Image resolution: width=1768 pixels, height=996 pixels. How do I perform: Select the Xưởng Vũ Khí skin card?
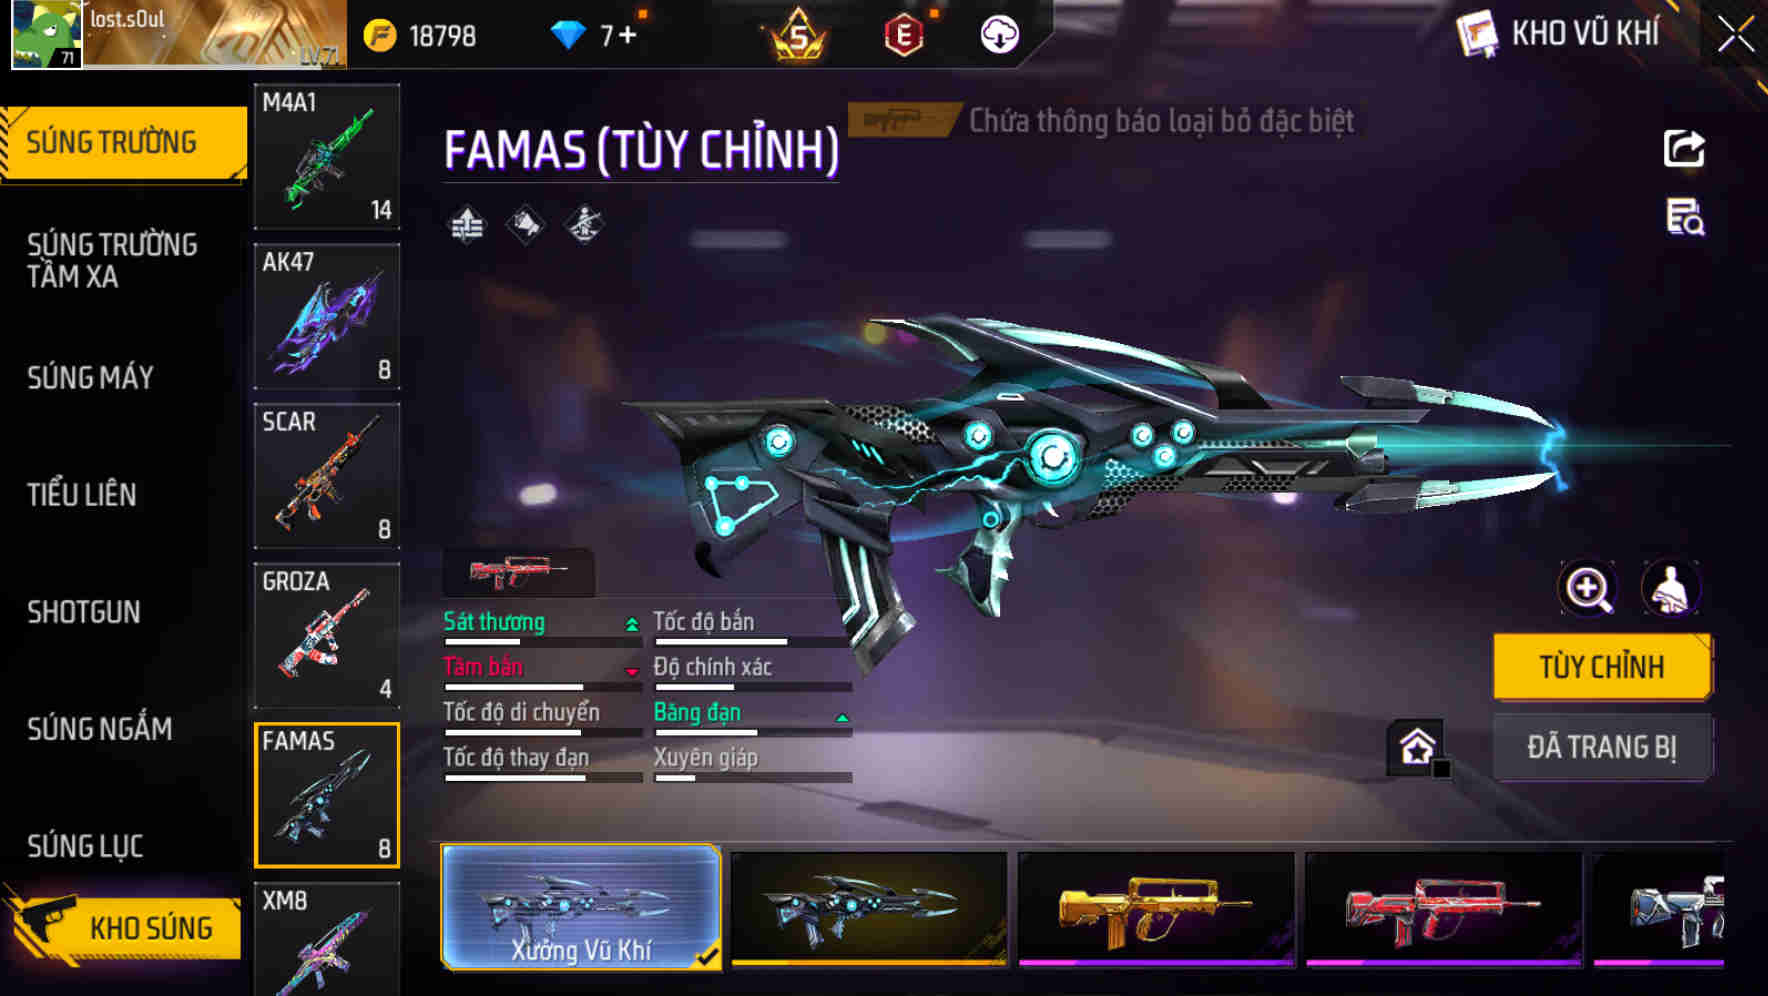click(x=581, y=908)
